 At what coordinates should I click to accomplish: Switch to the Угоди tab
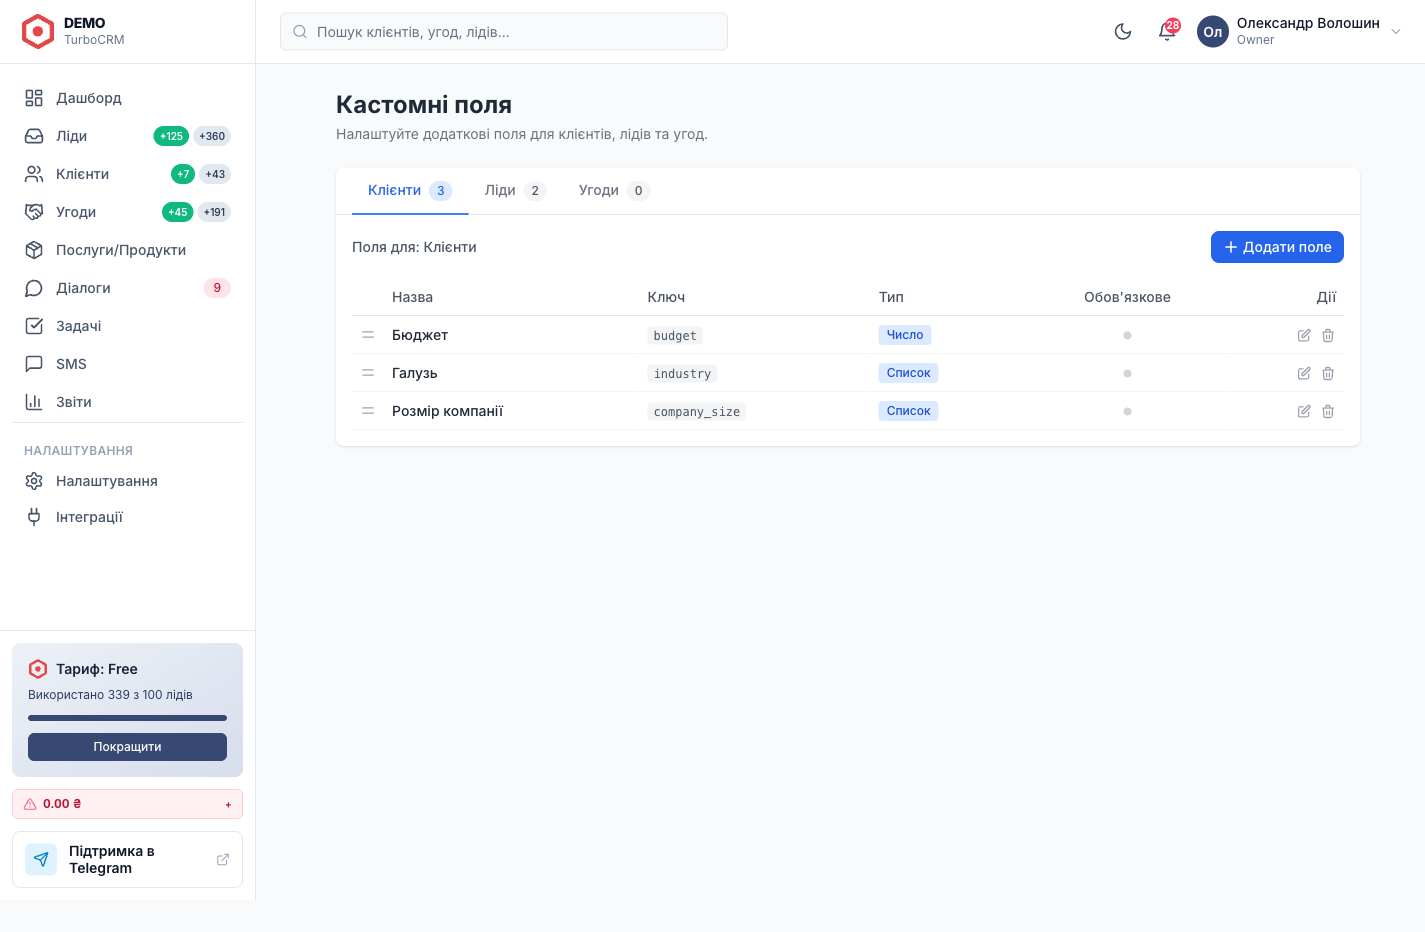(614, 190)
